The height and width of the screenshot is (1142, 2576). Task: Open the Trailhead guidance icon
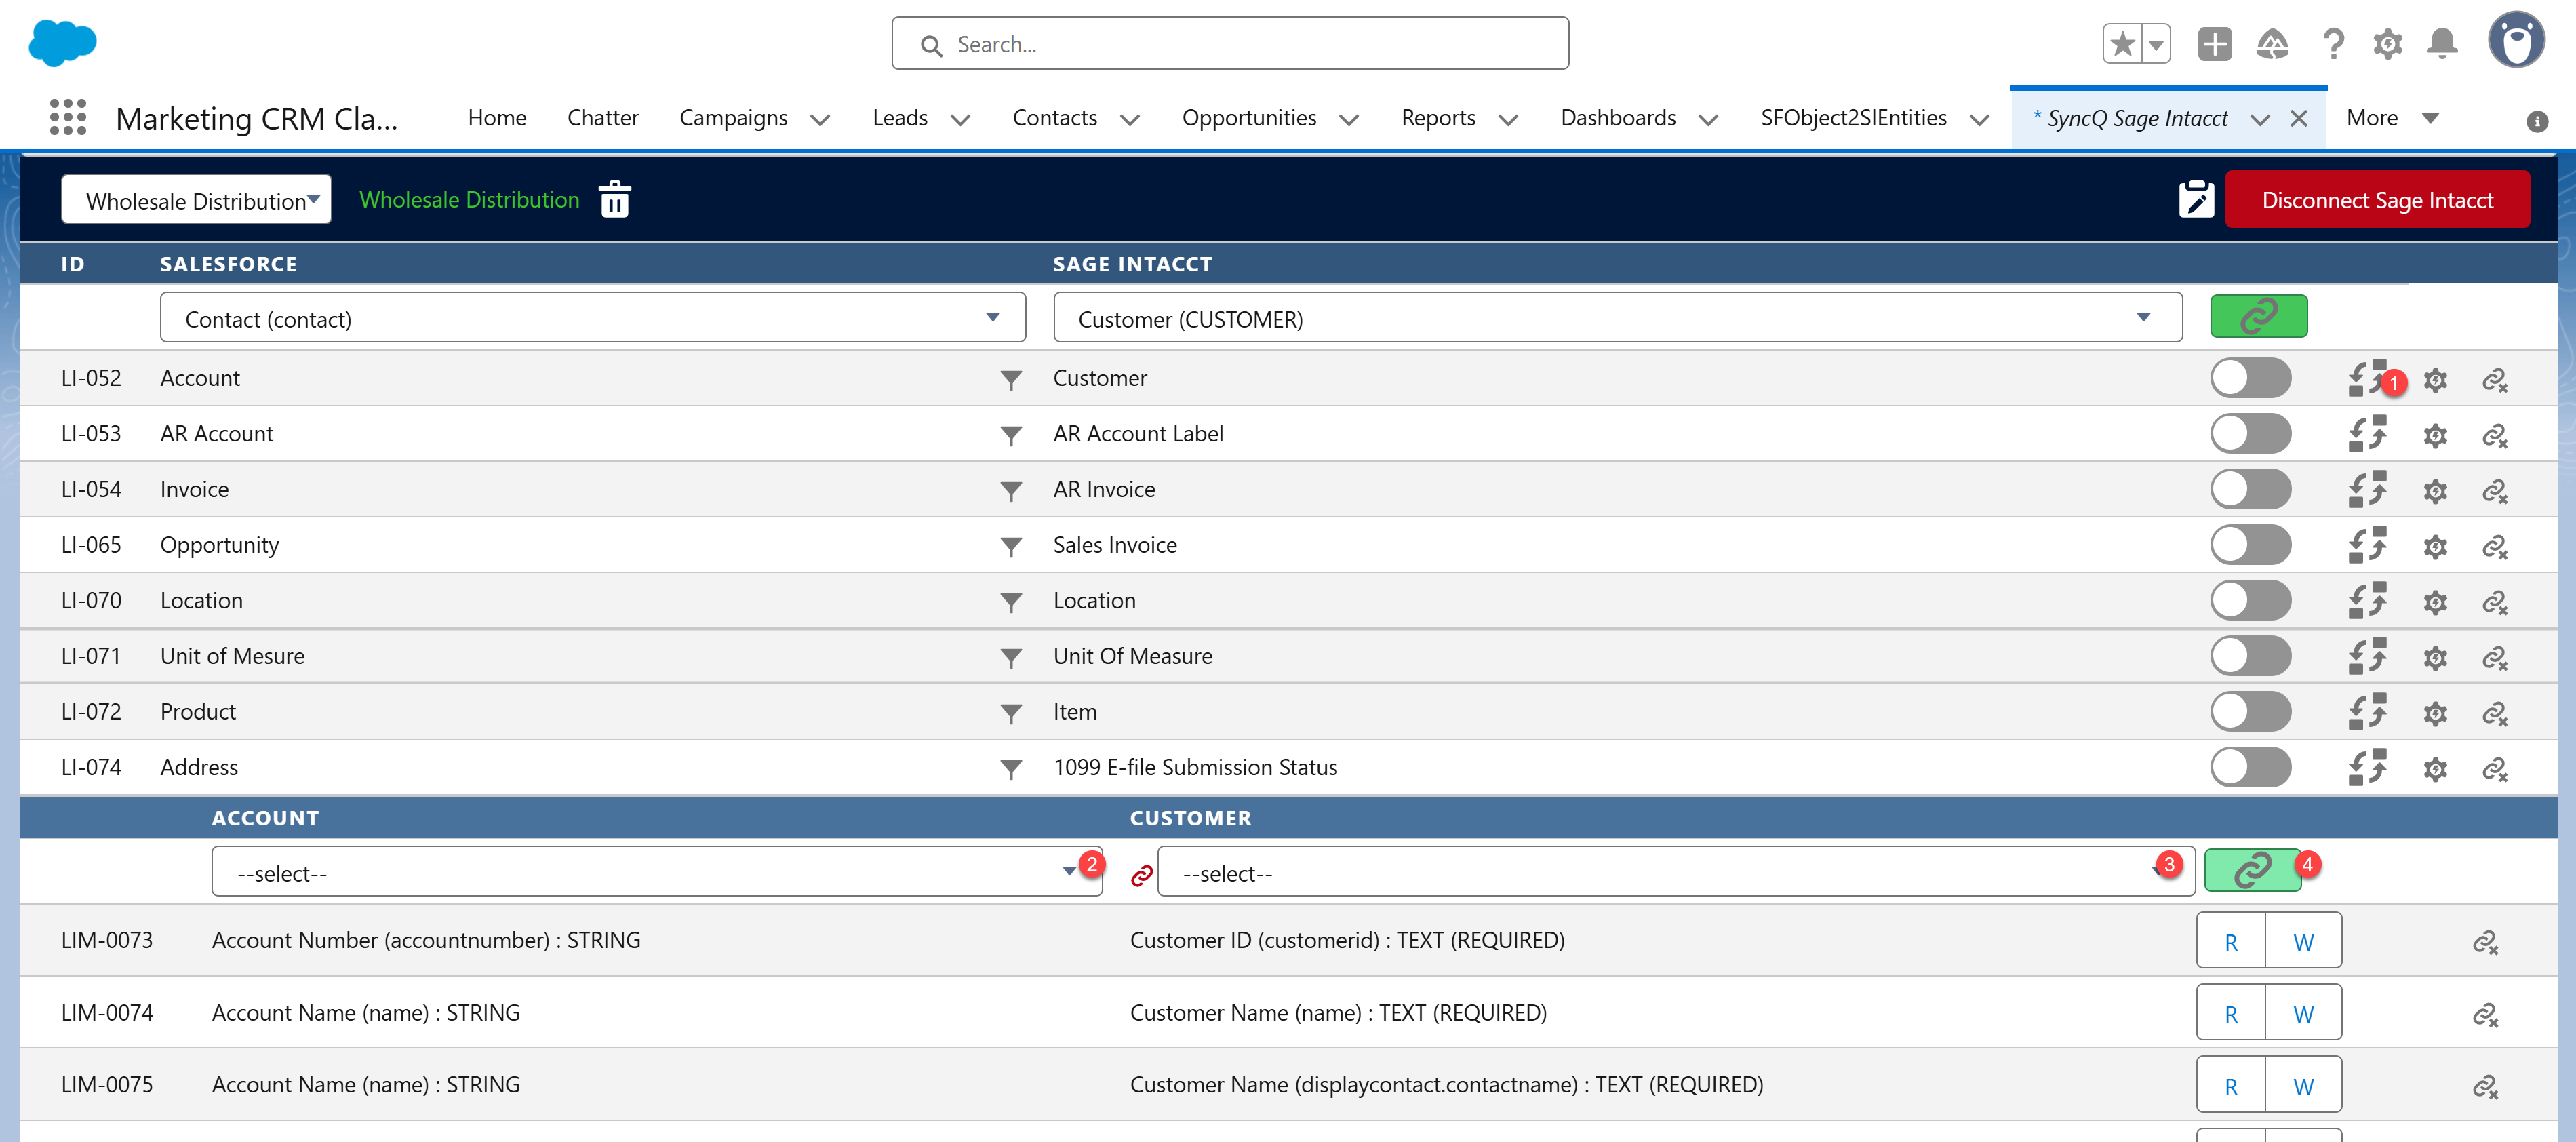pos(2272,44)
